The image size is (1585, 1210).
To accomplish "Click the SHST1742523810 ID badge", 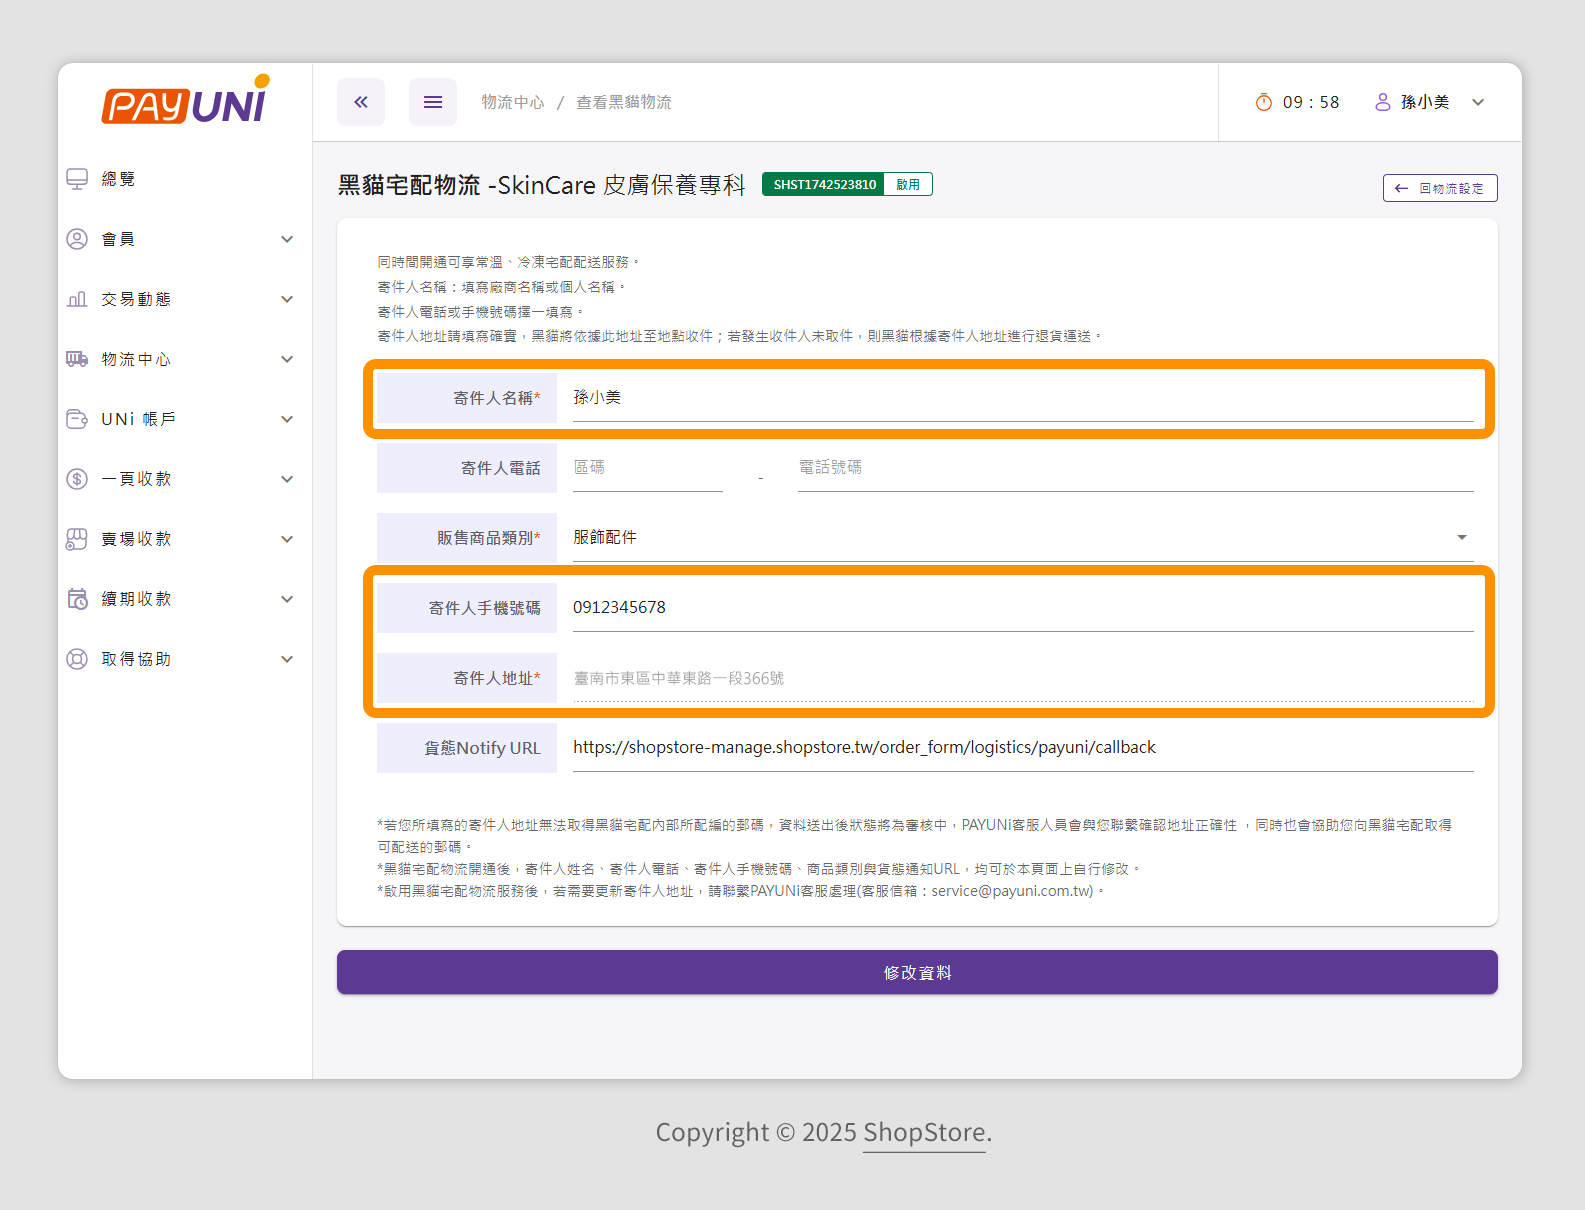I will 824,184.
